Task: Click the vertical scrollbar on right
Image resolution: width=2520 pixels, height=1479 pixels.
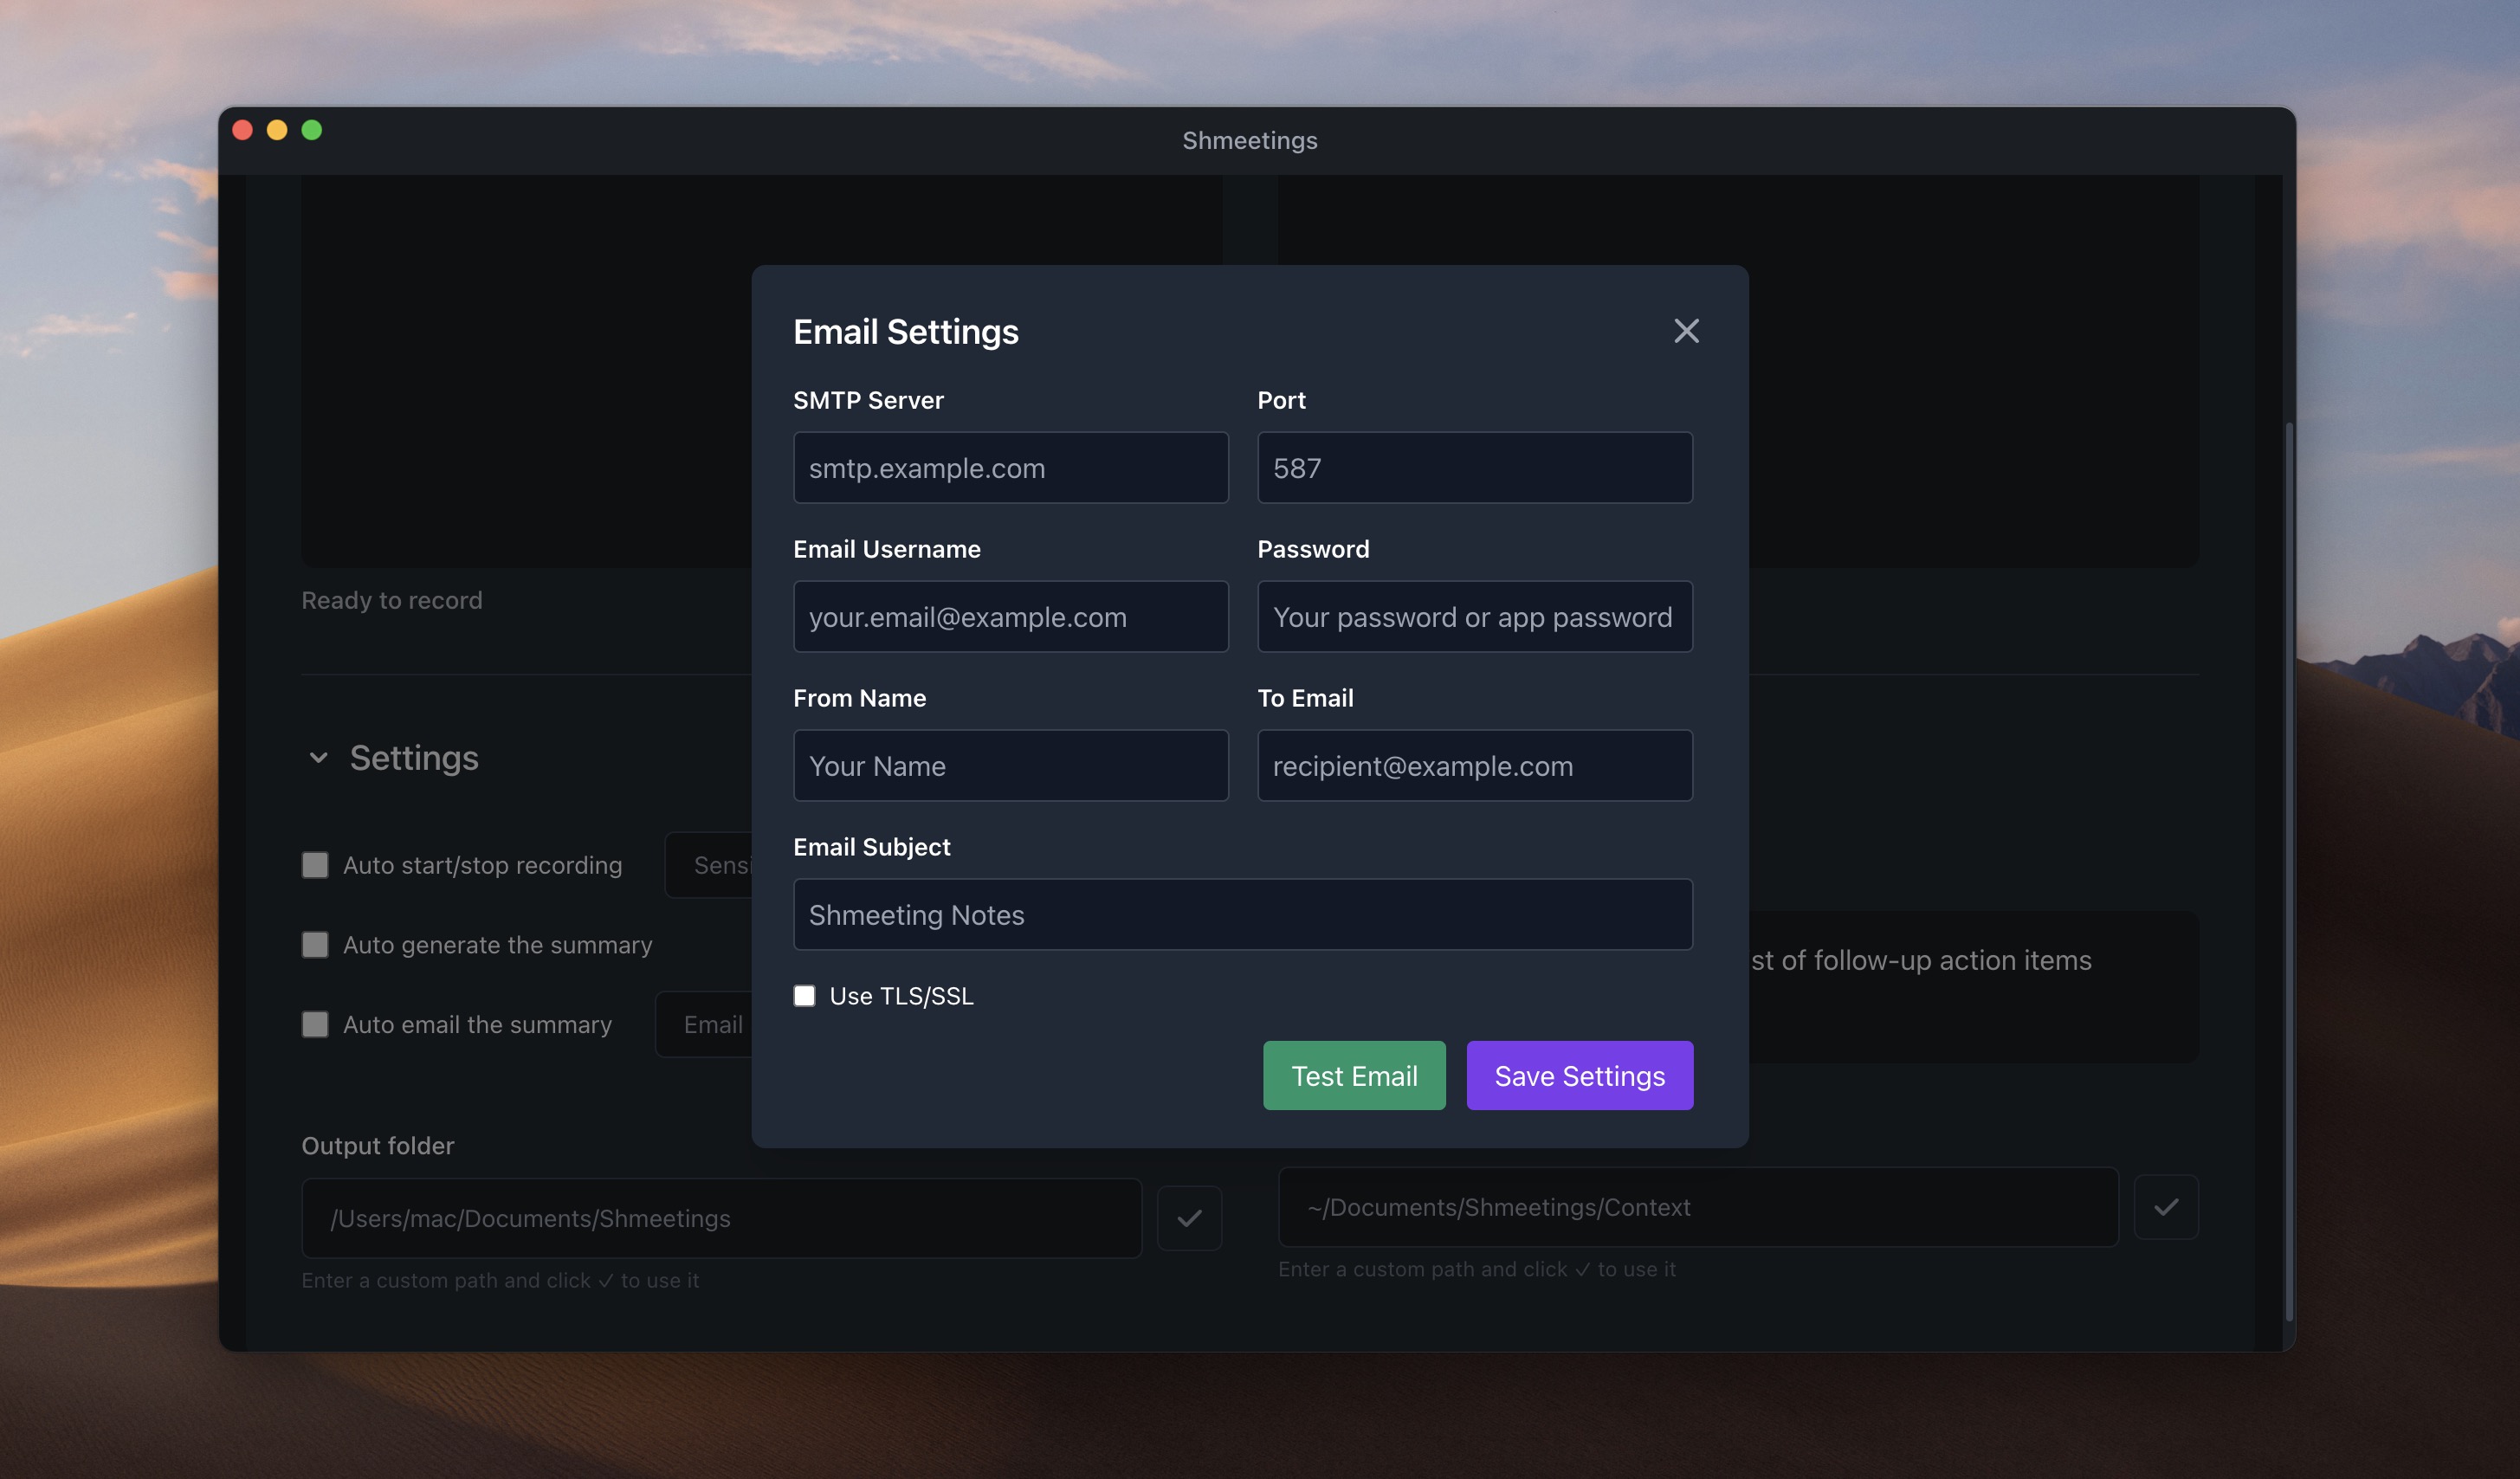Action: coord(2288,870)
